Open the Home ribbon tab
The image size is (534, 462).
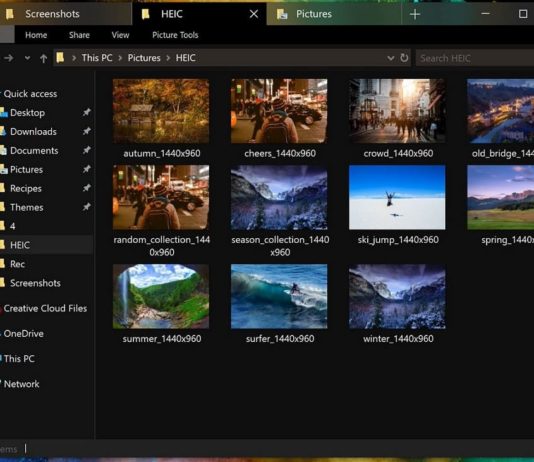36,35
